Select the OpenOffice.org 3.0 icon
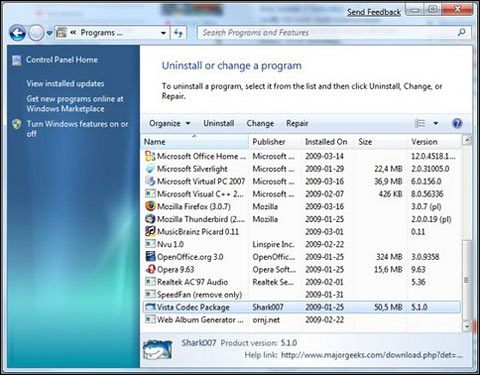Screen dimensions: 480x375 (x=150, y=257)
